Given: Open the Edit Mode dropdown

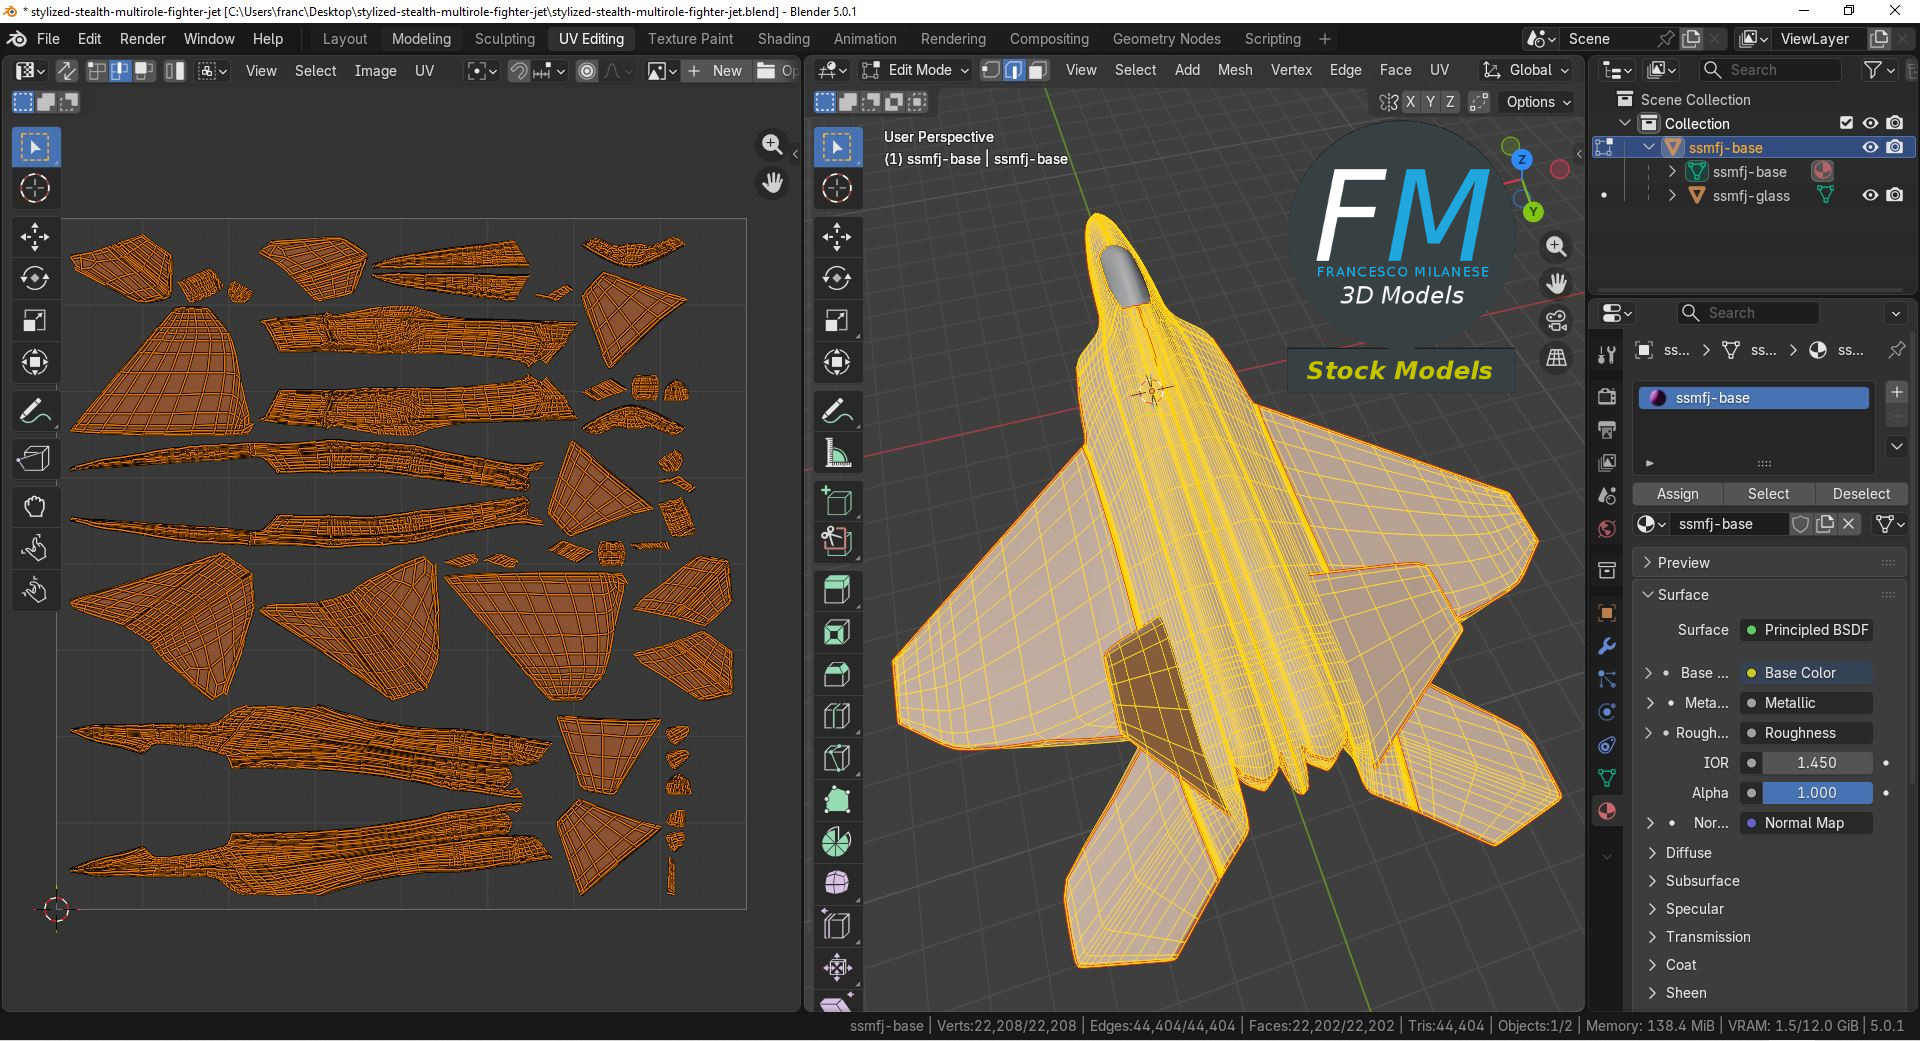Looking at the screenshot, I should pos(915,70).
